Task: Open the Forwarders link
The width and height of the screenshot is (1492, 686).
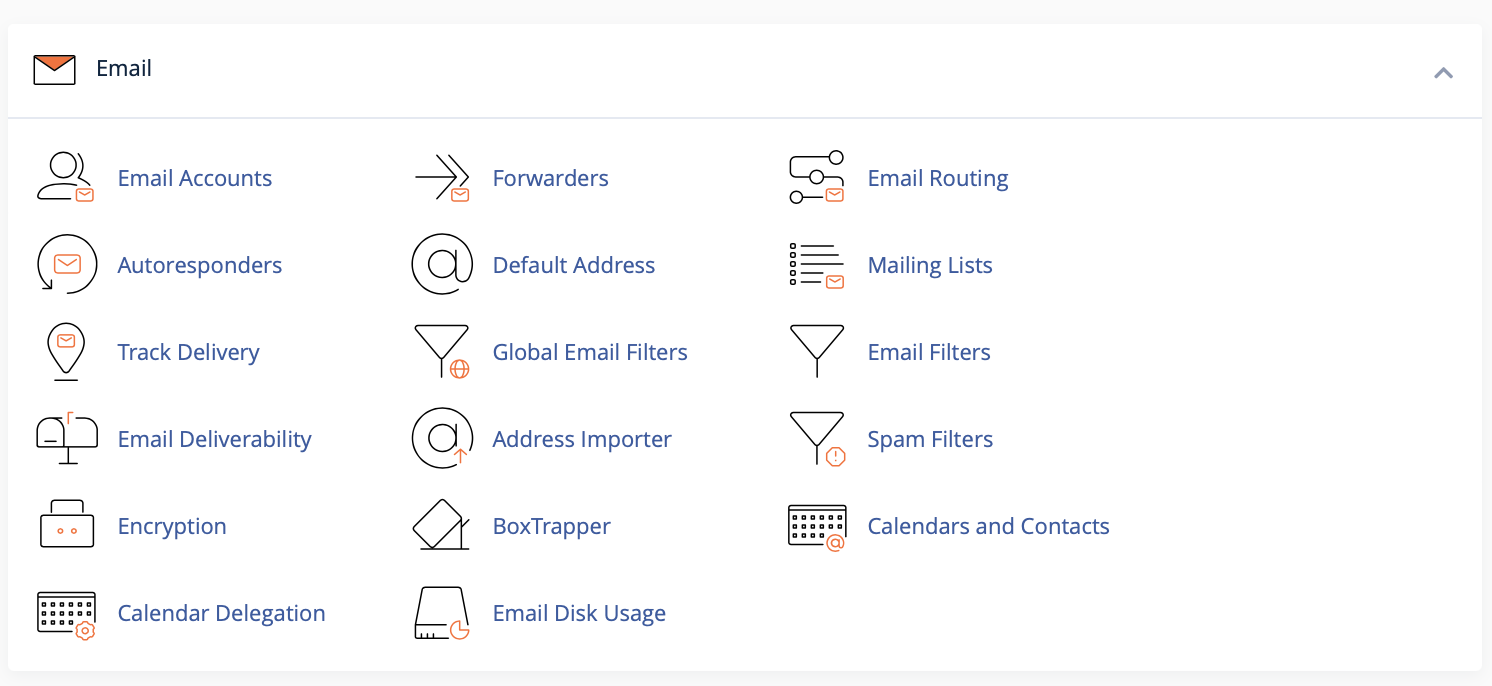Action: click(551, 178)
